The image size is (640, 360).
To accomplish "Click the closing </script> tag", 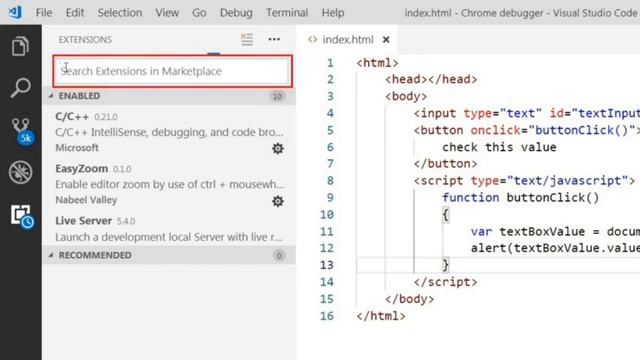I will [x=445, y=282].
